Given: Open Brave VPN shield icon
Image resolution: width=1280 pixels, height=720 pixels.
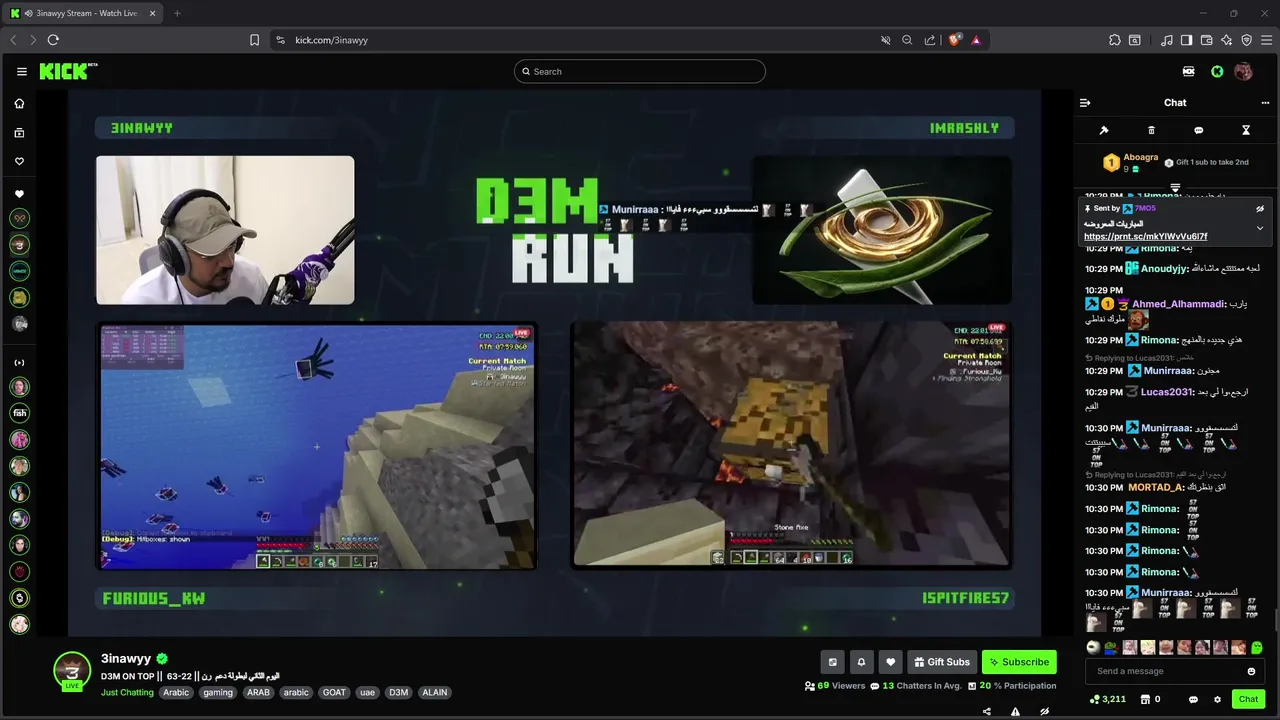Looking at the screenshot, I should click(1246, 40).
